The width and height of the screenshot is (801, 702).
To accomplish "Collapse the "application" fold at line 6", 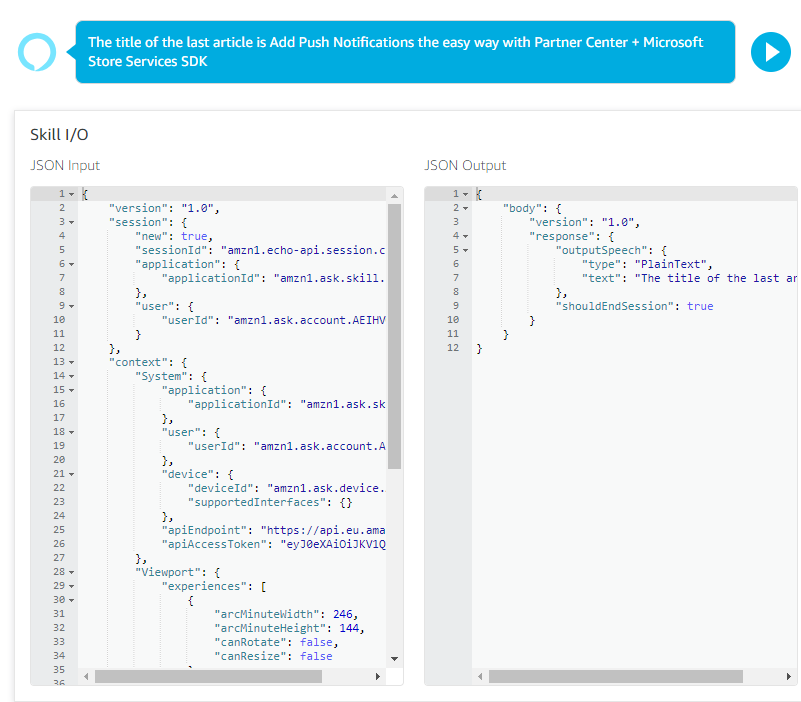I will [72, 264].
